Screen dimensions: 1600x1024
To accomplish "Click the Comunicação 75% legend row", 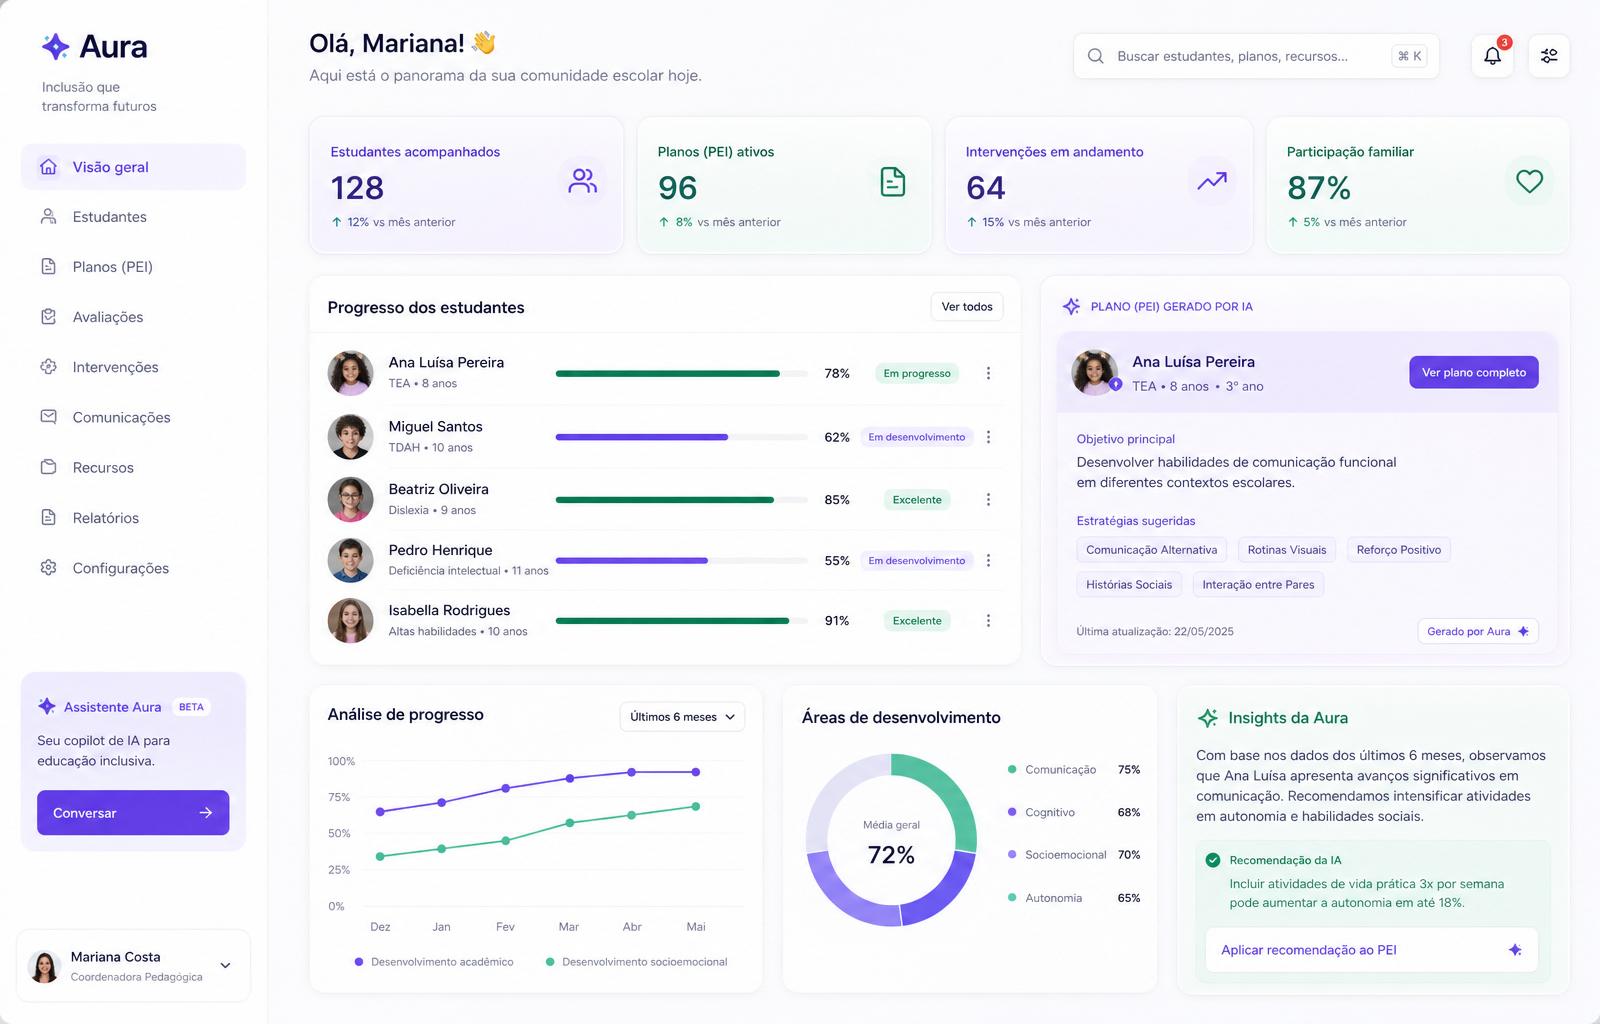I will (1074, 769).
